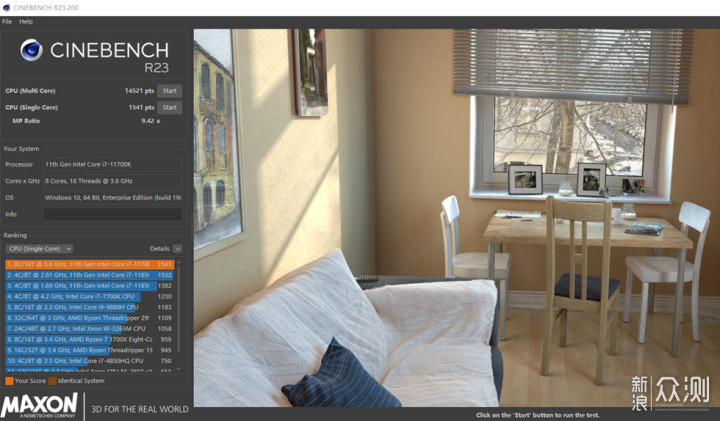The image size is (720, 421).
Task: Select ranking row 3 at 1.69 GHz
Action: 90,286
